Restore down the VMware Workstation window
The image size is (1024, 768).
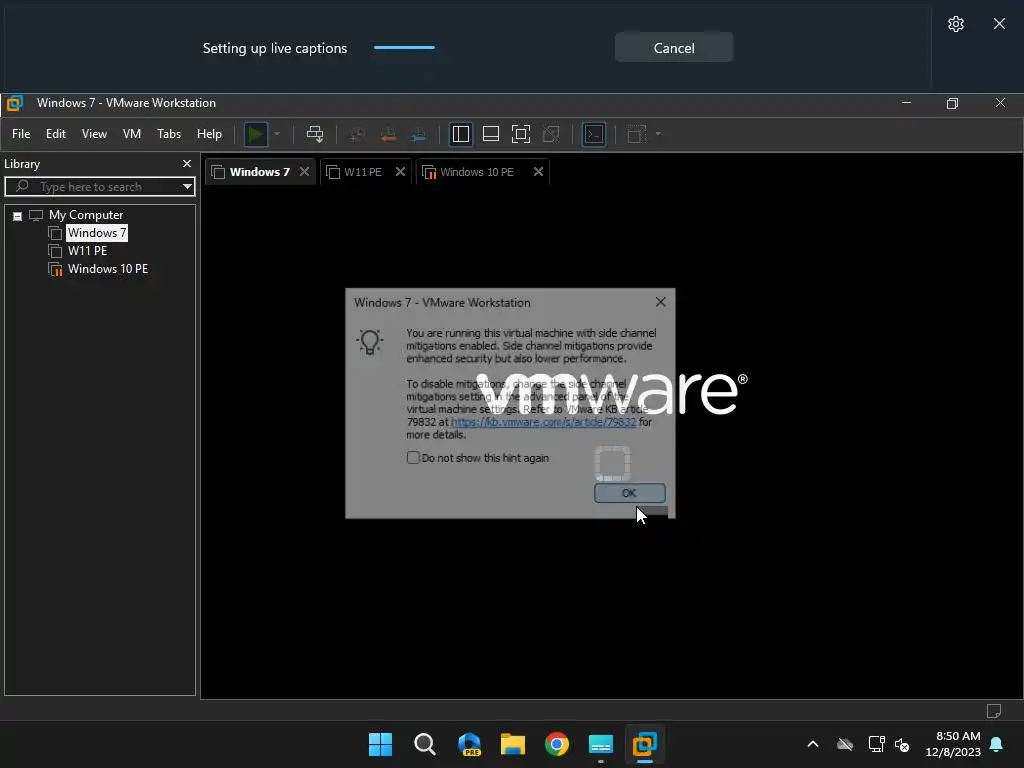952,103
